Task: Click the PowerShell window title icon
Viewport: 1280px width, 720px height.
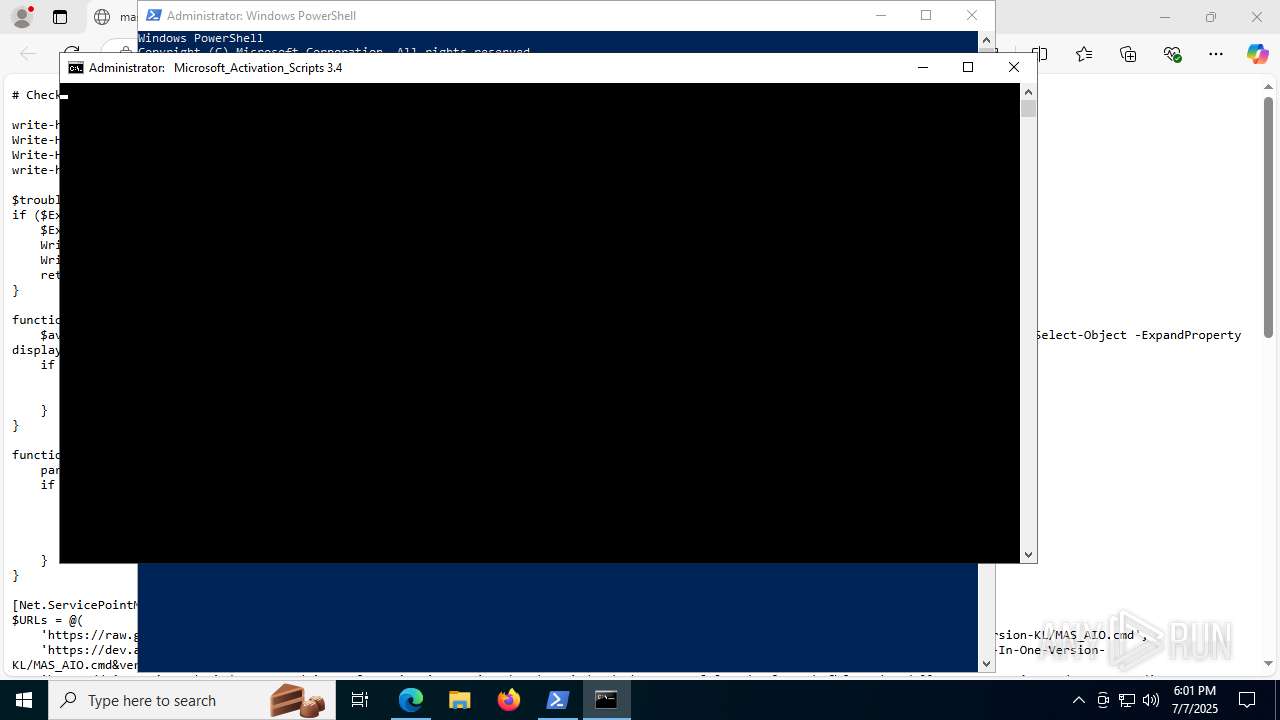Action: 153,15
